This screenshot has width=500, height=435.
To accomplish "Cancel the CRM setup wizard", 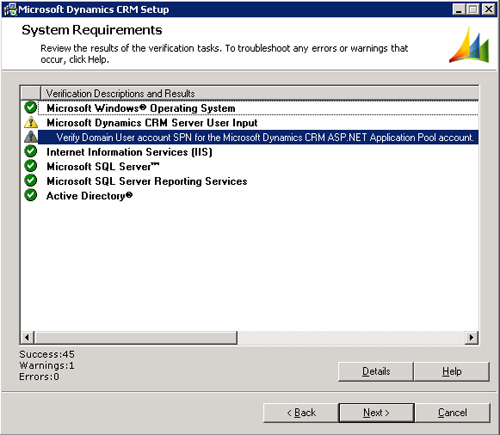I will (x=453, y=413).
